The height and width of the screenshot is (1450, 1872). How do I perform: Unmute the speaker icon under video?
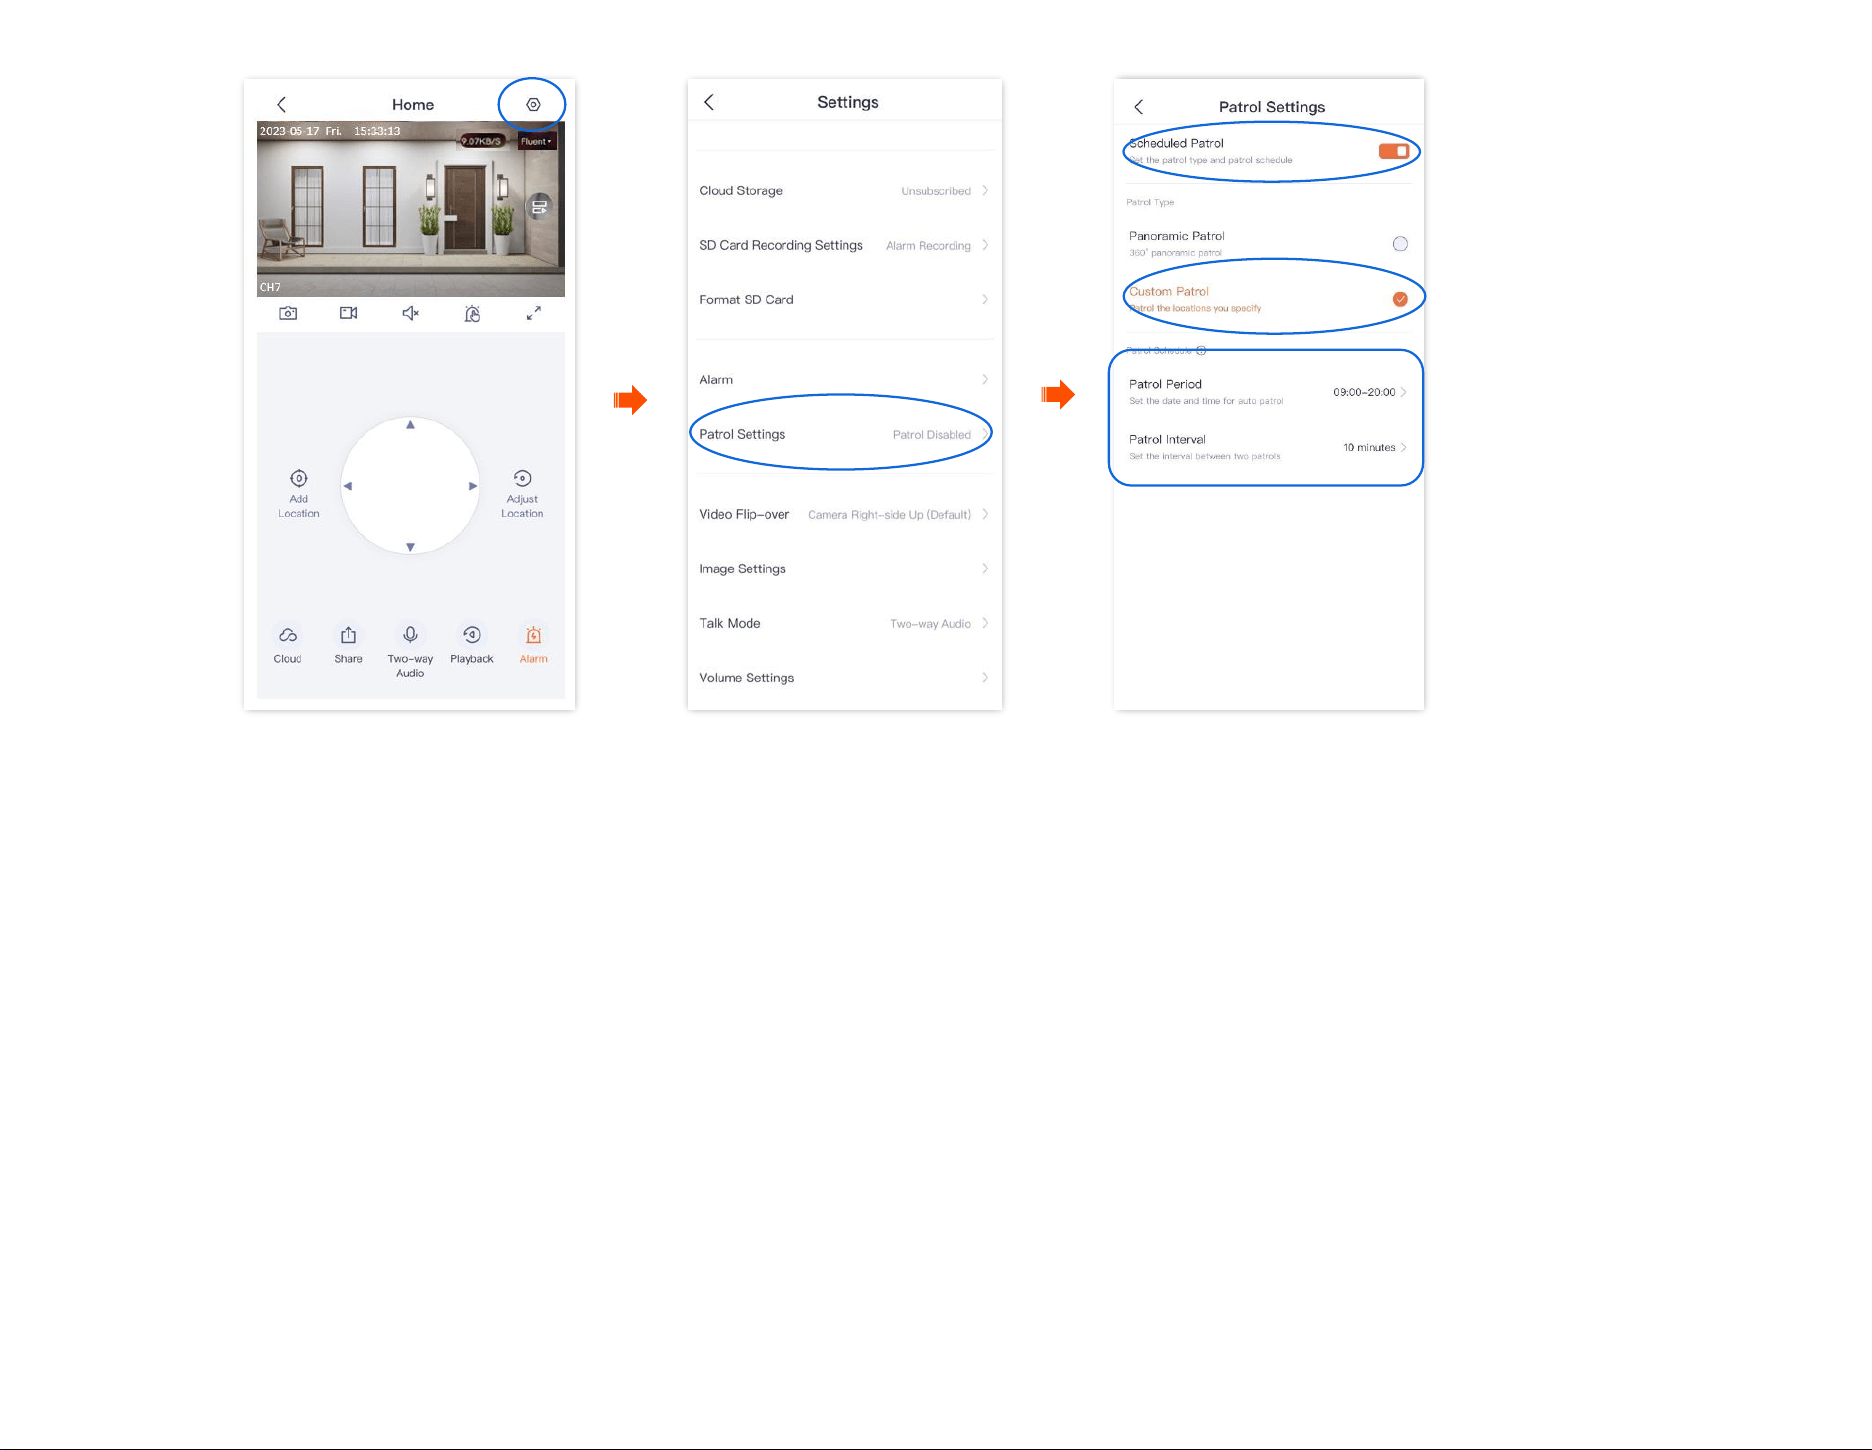click(x=410, y=313)
